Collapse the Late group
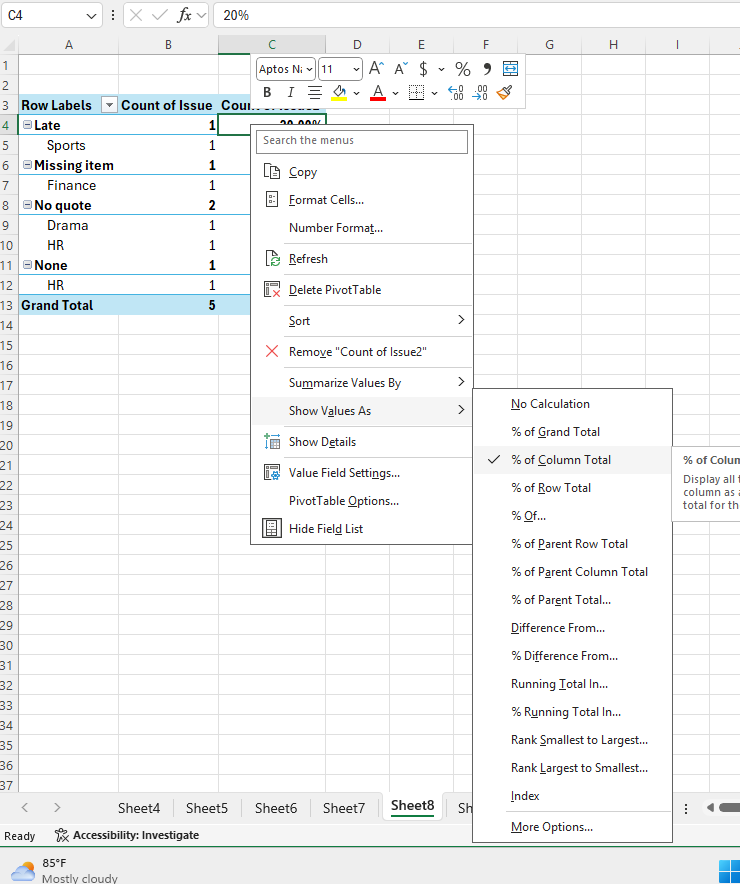 (x=27, y=125)
